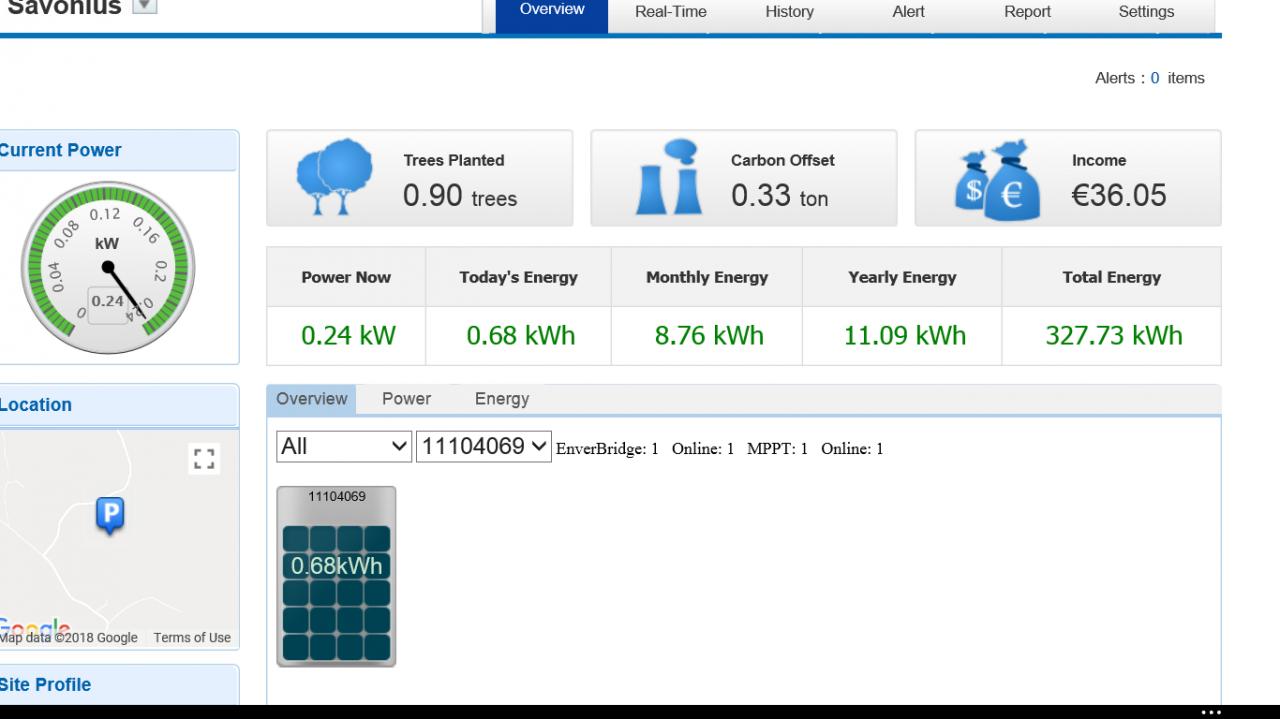This screenshot has height=719, width=1280.
Task: Click the blue P map marker
Action: [x=110, y=515]
